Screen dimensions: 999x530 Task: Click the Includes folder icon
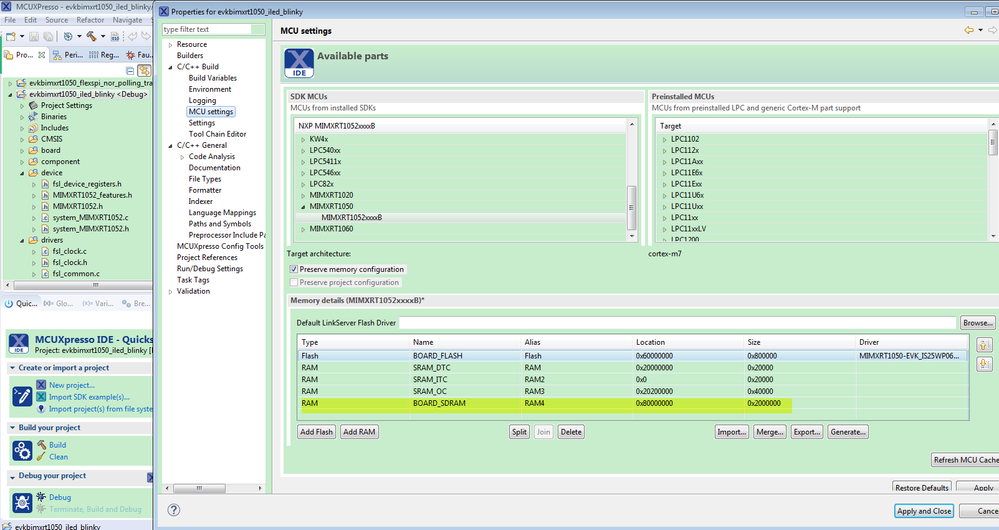pos(33,127)
